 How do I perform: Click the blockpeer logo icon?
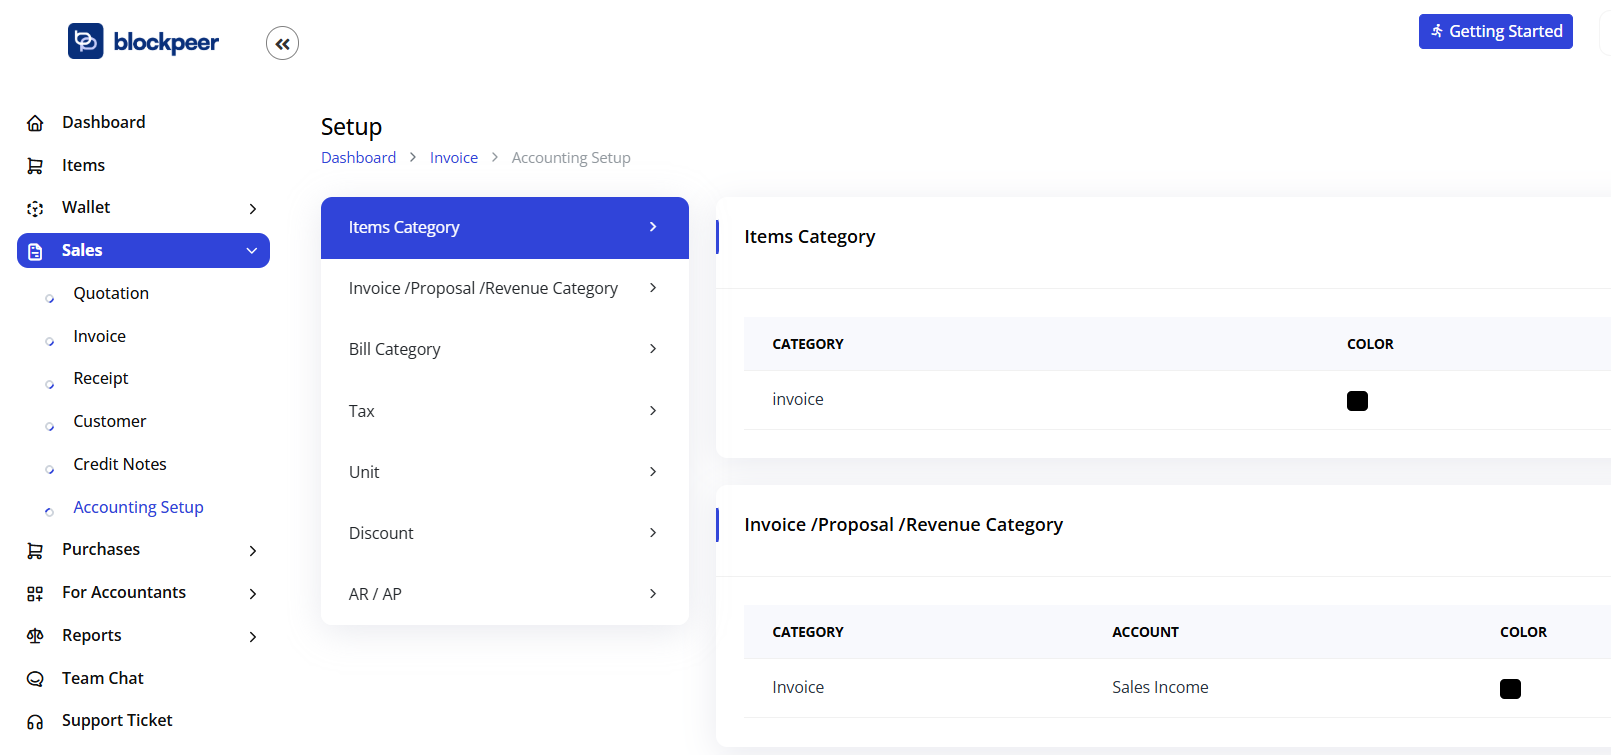(x=86, y=41)
